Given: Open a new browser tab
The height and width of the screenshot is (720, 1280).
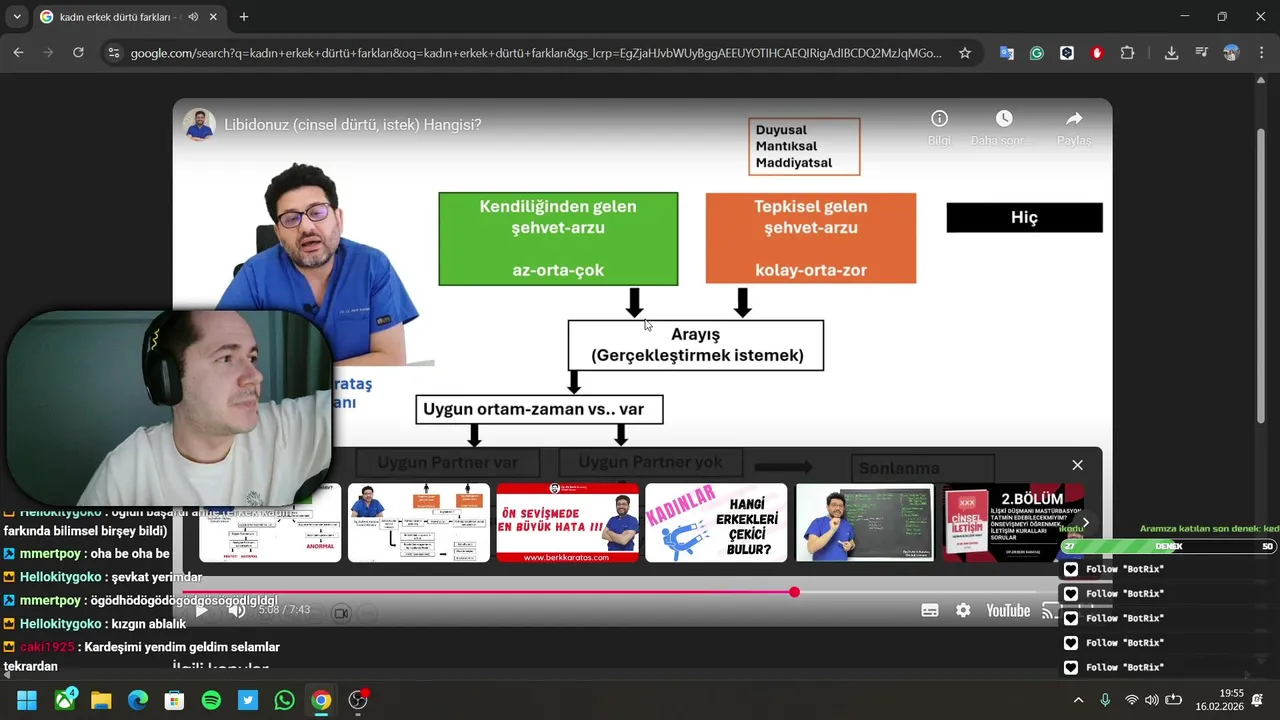Looking at the screenshot, I should click(244, 17).
